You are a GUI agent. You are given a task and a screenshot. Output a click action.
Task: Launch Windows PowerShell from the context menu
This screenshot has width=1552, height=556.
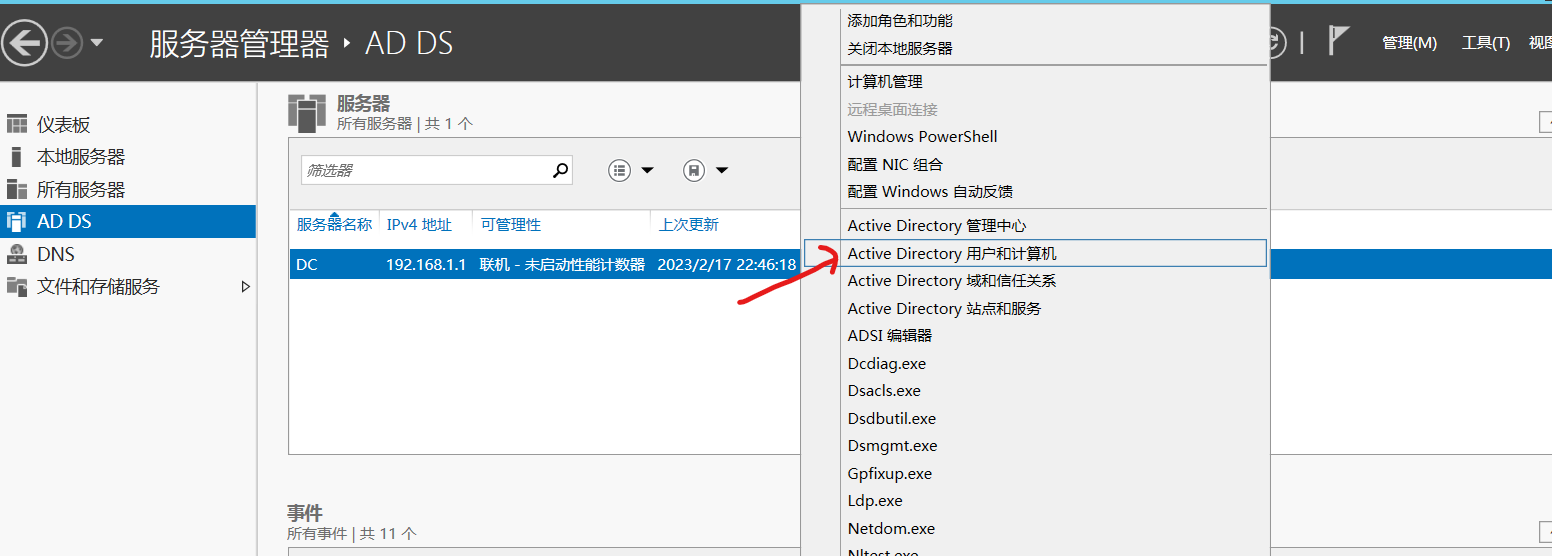[922, 137]
